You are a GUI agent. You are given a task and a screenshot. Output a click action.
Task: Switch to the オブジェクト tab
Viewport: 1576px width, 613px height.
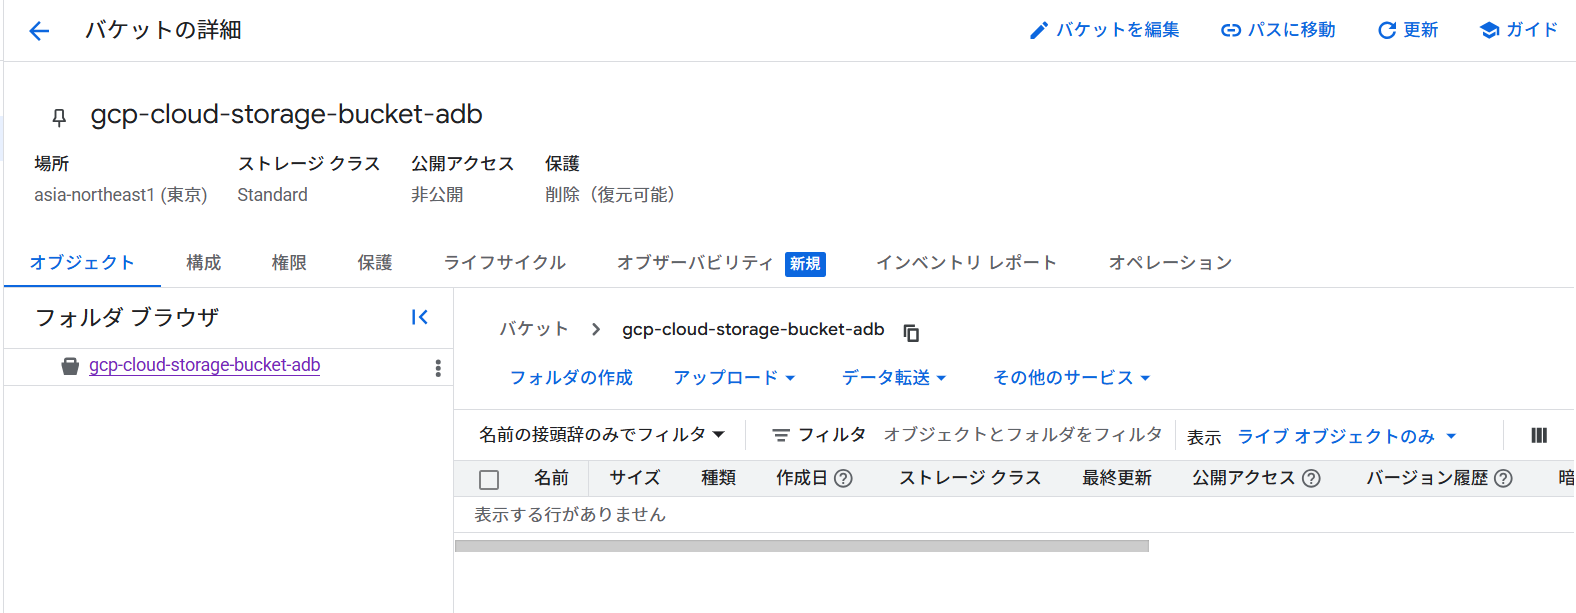click(x=82, y=262)
